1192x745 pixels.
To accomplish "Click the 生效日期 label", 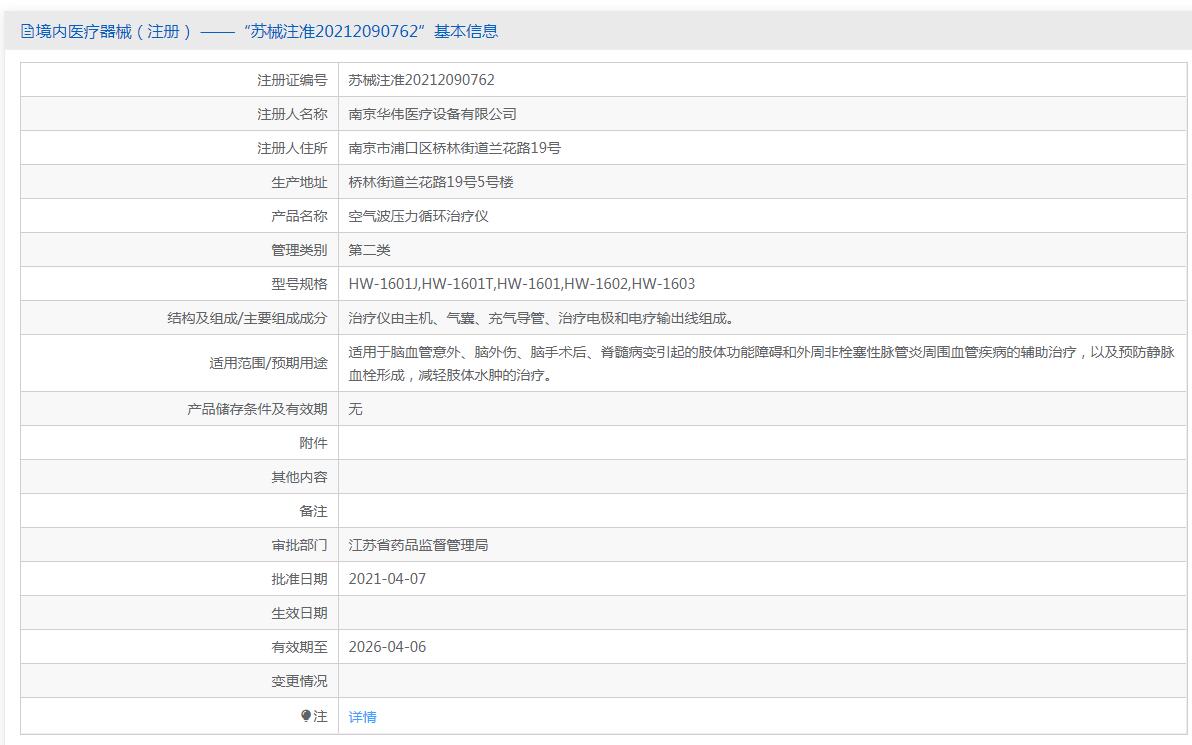I will point(300,613).
